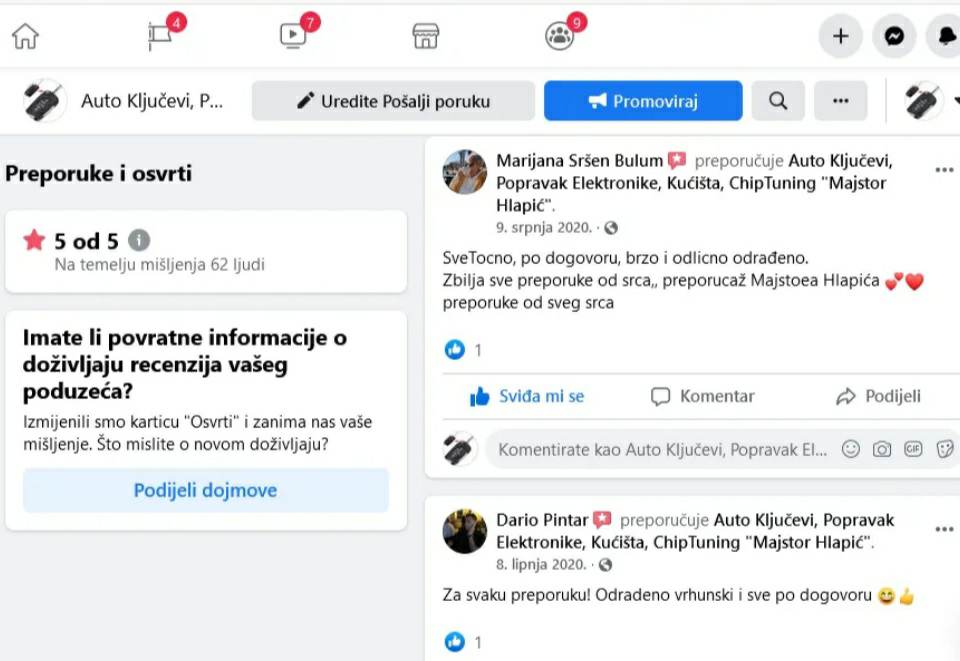
Task: Click the commenting-as page avatar beside comment box
Action: pos(460,449)
